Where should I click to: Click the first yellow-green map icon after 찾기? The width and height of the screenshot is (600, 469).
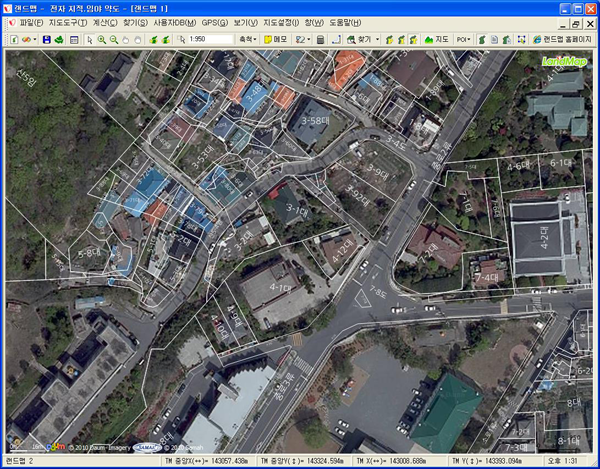pyautogui.click(x=390, y=39)
